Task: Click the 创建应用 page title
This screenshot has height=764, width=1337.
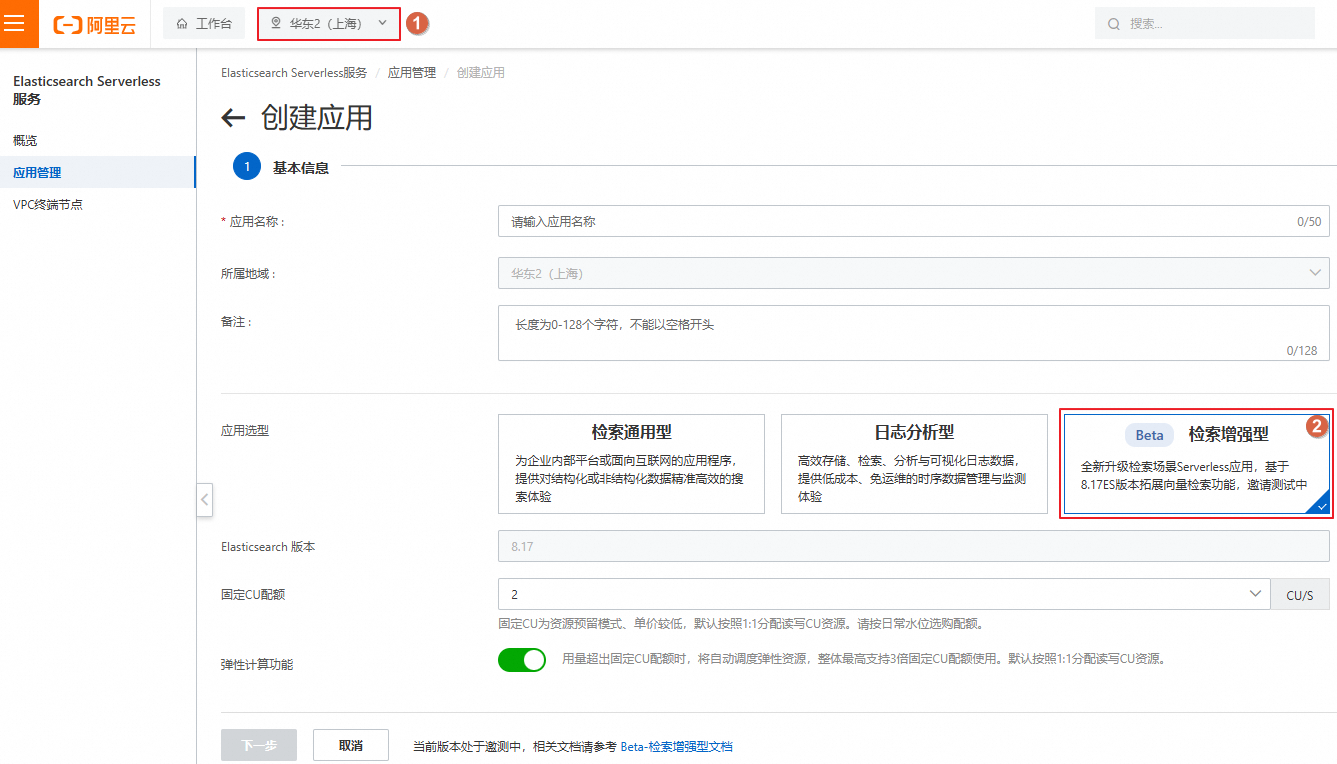Action: pos(317,118)
